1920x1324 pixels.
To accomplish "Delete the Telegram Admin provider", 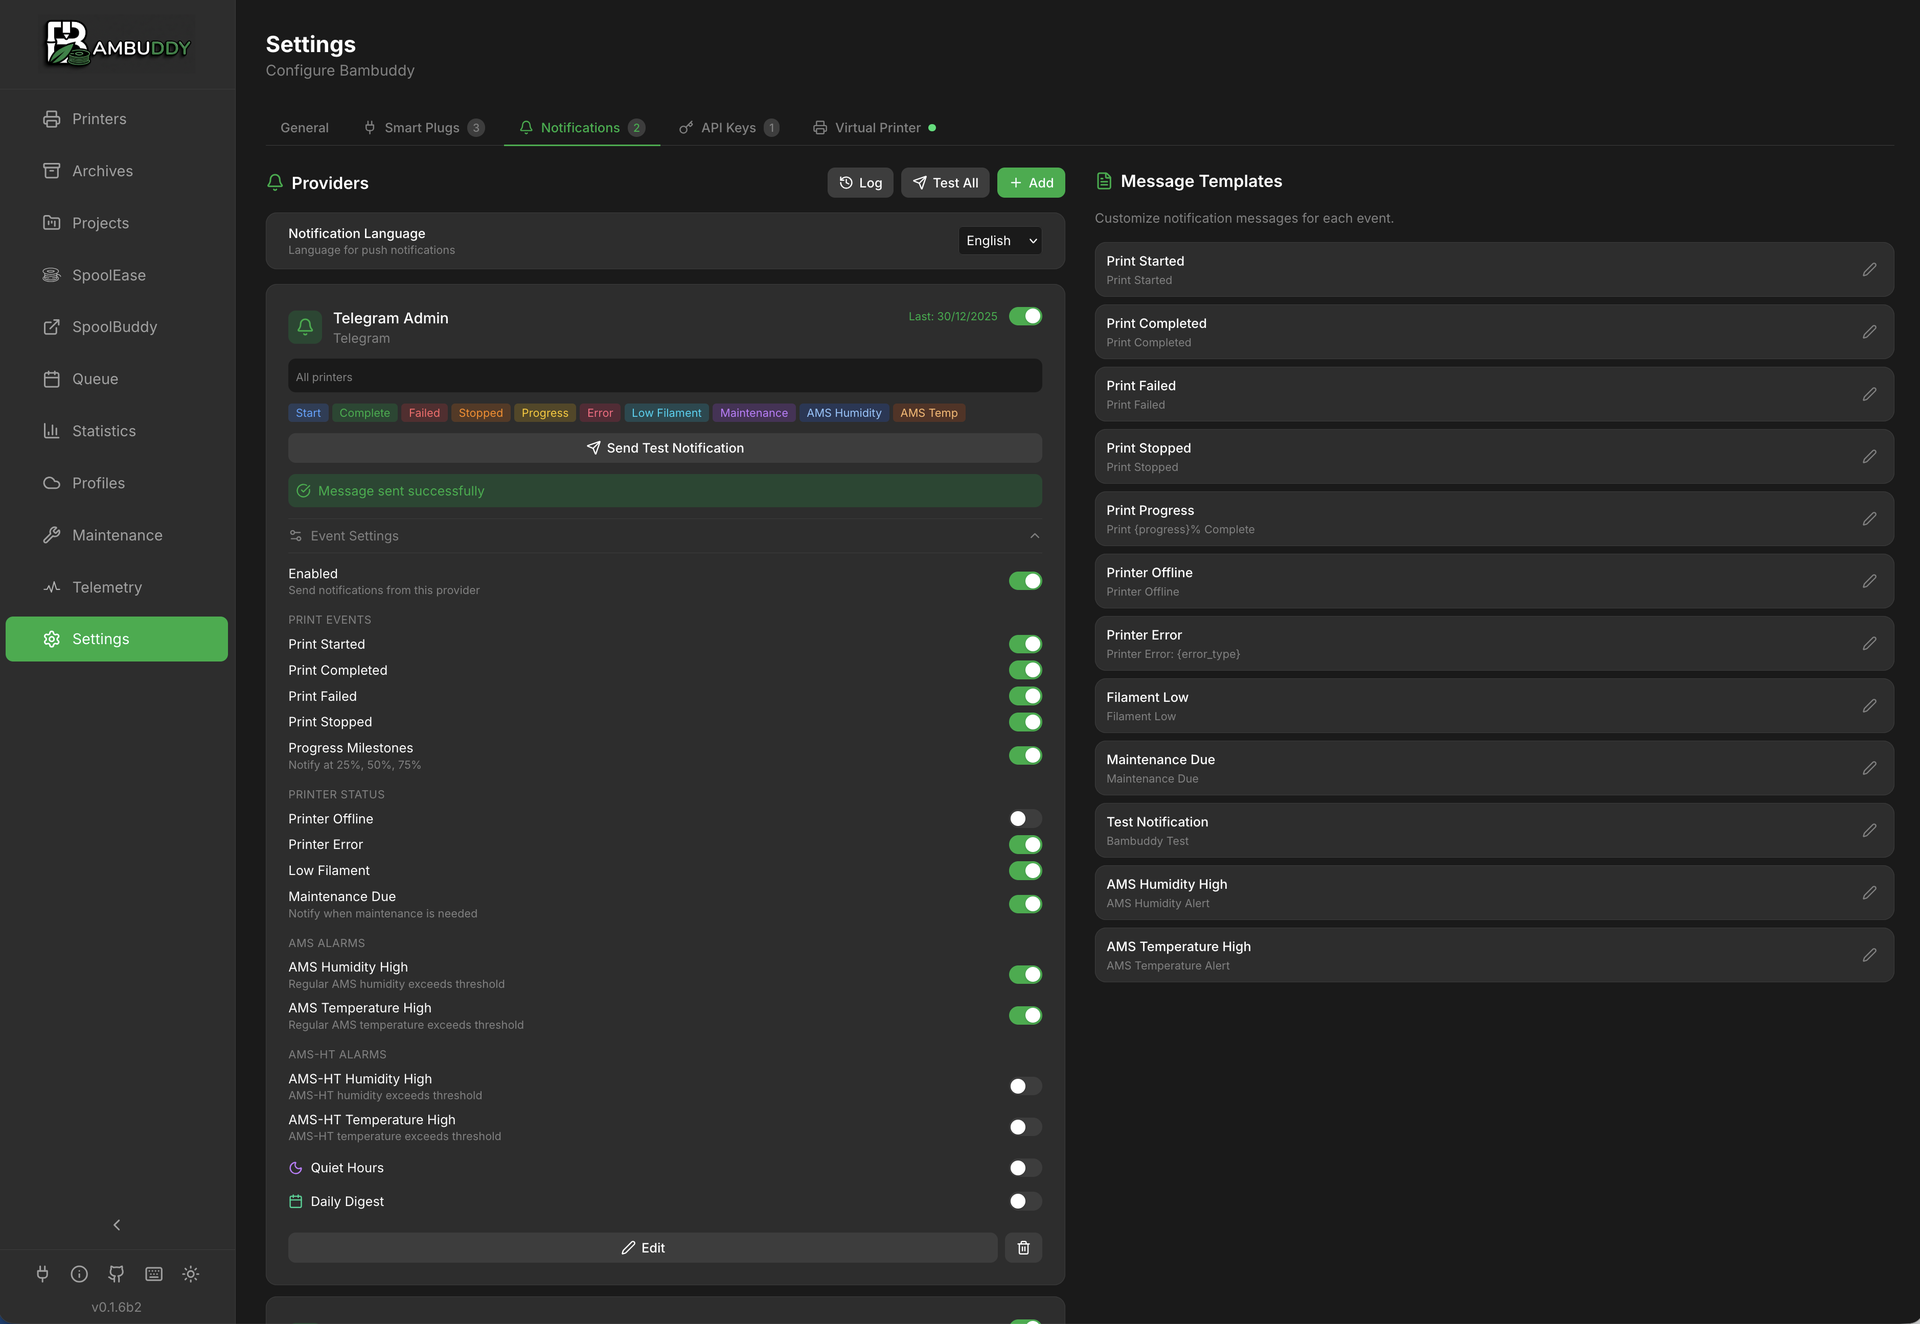I will pos(1023,1247).
